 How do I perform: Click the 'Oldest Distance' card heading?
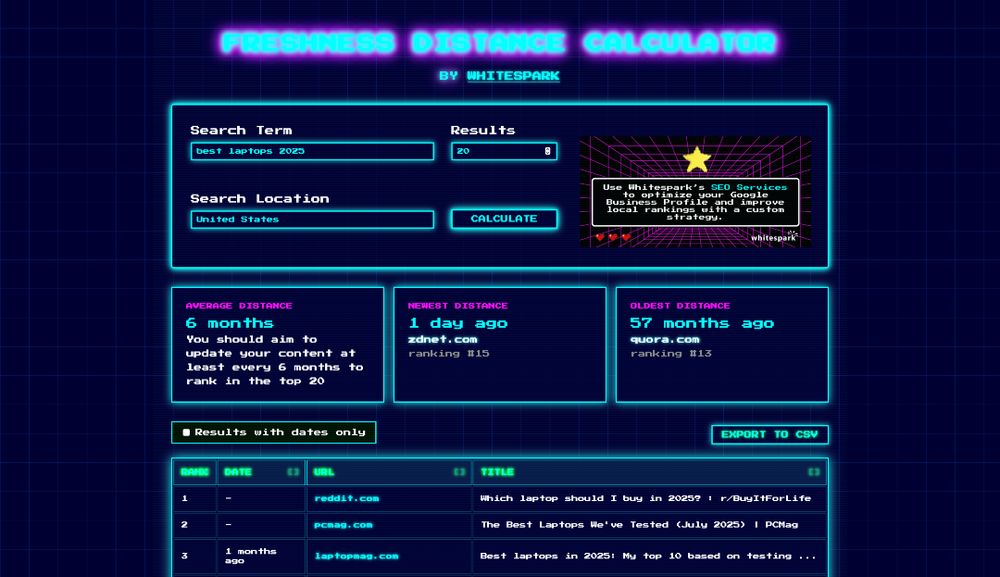(680, 306)
